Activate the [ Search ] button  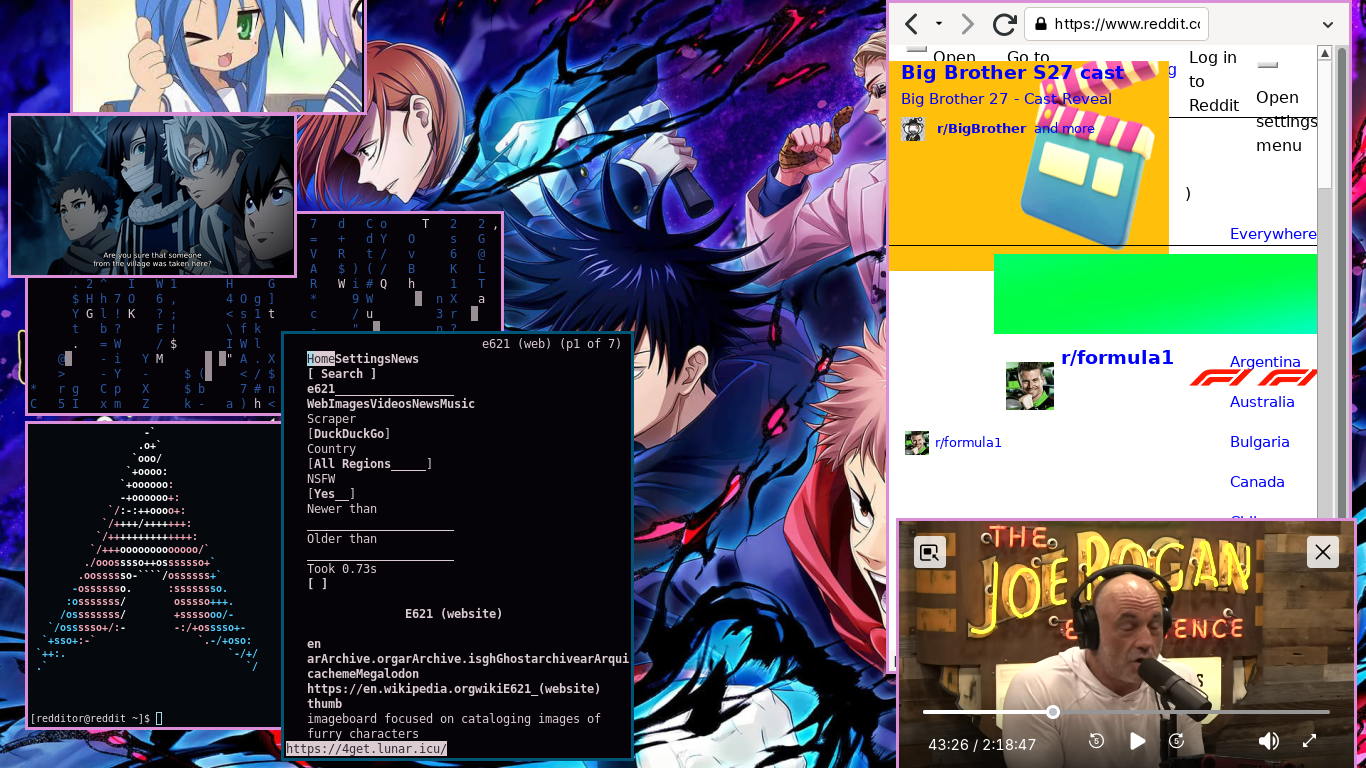[342, 374]
